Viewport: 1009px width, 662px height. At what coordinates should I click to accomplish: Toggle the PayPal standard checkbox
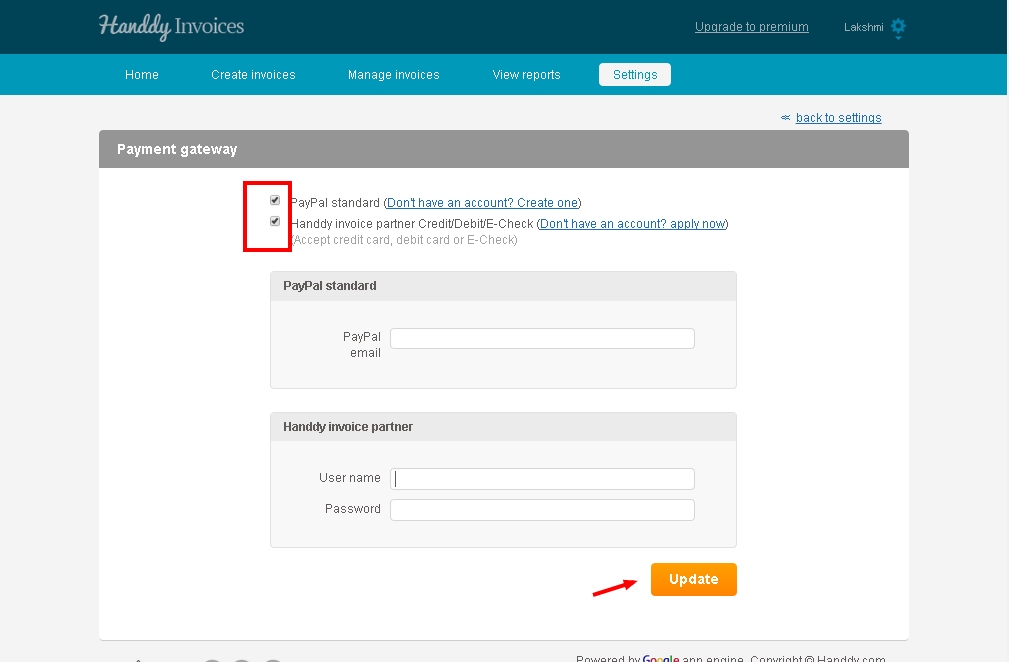point(275,200)
